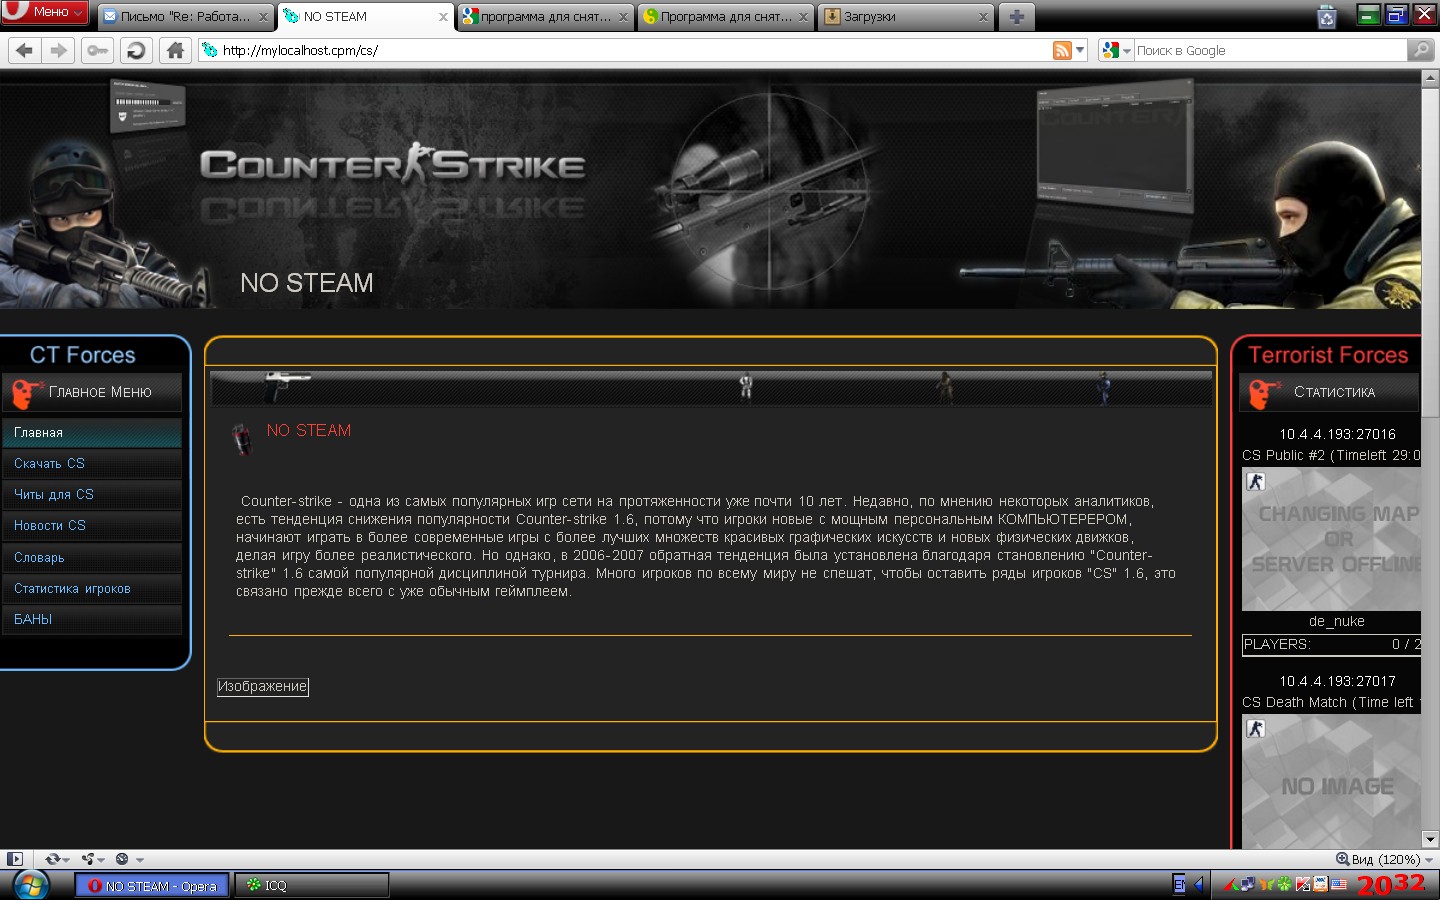This screenshot has width=1440, height=900.
Task: Switch to the Письмо "Re: Работа..." tab
Action: [186, 16]
